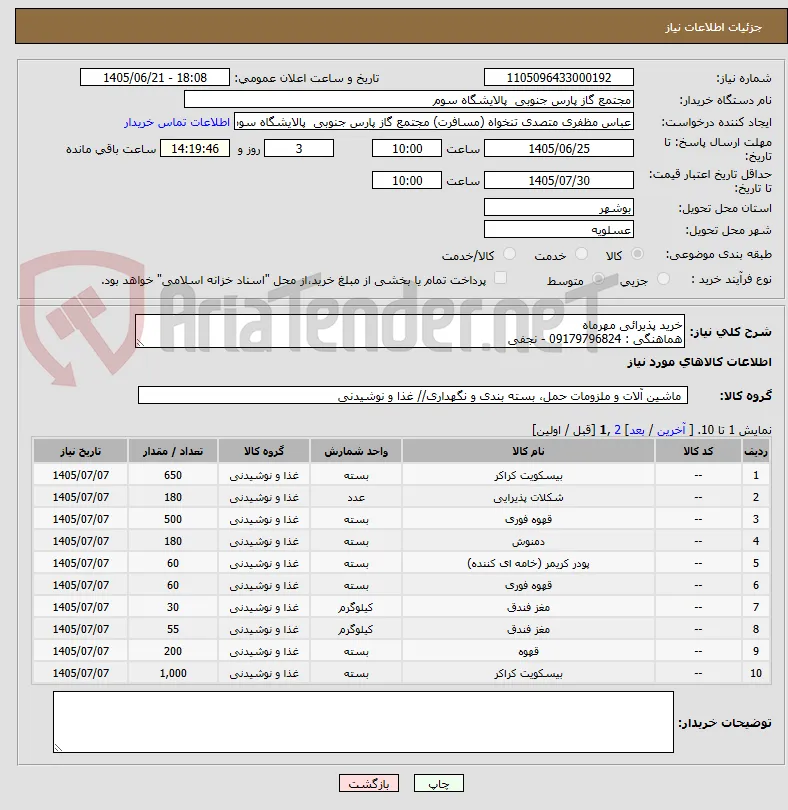The height and width of the screenshot is (810, 788).
Task: Click the quantity cell 30
Action: pos(173,607)
